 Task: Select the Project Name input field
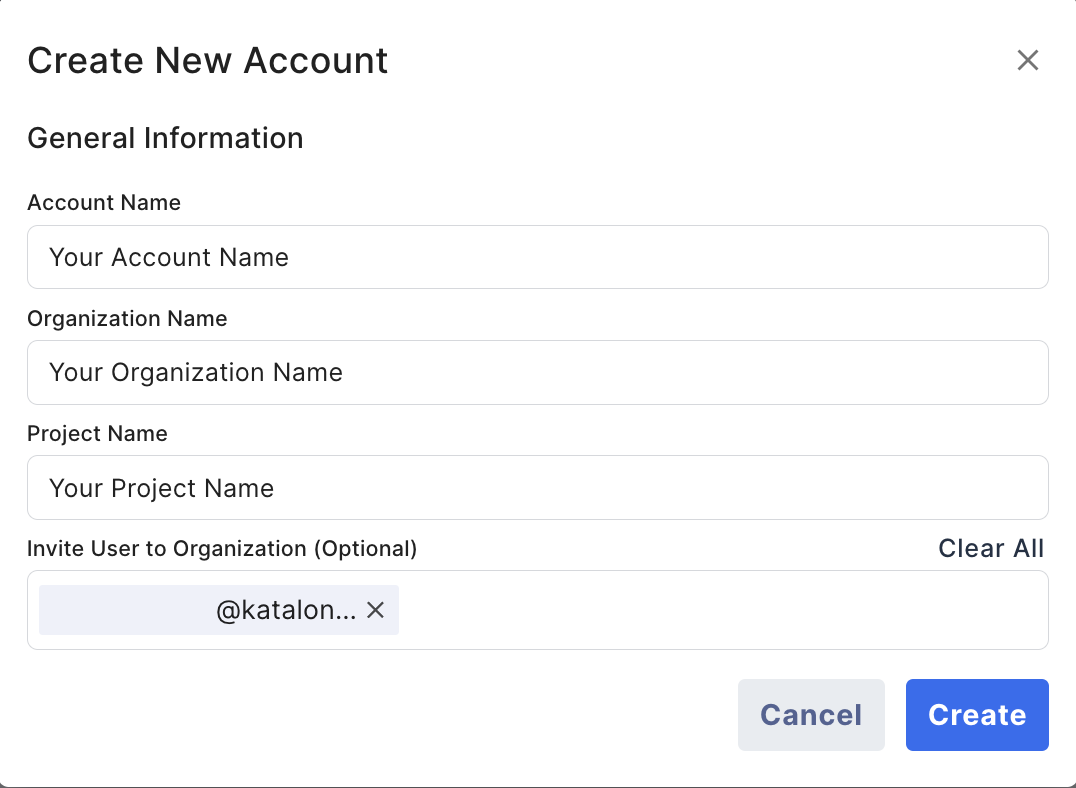coord(537,488)
